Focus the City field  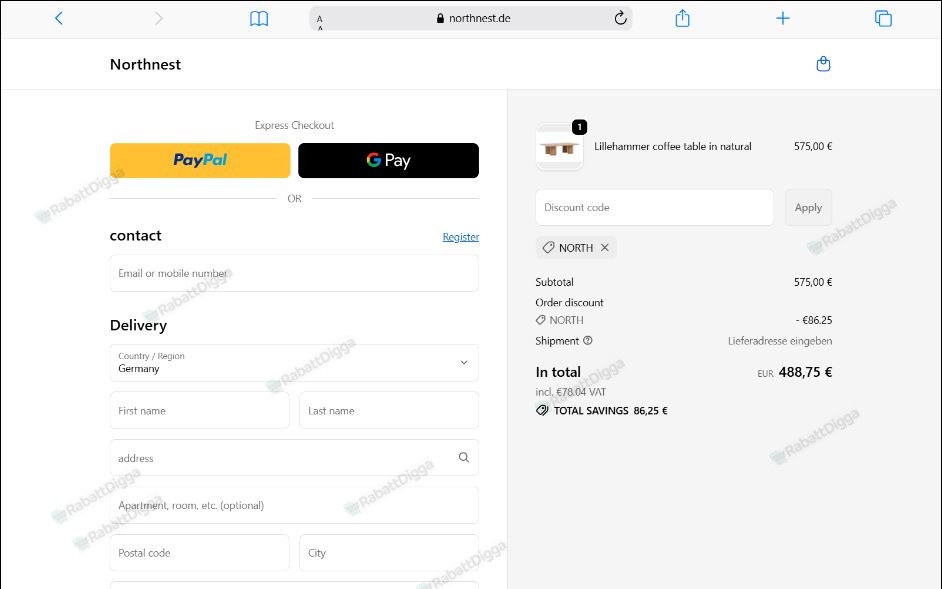[389, 553]
